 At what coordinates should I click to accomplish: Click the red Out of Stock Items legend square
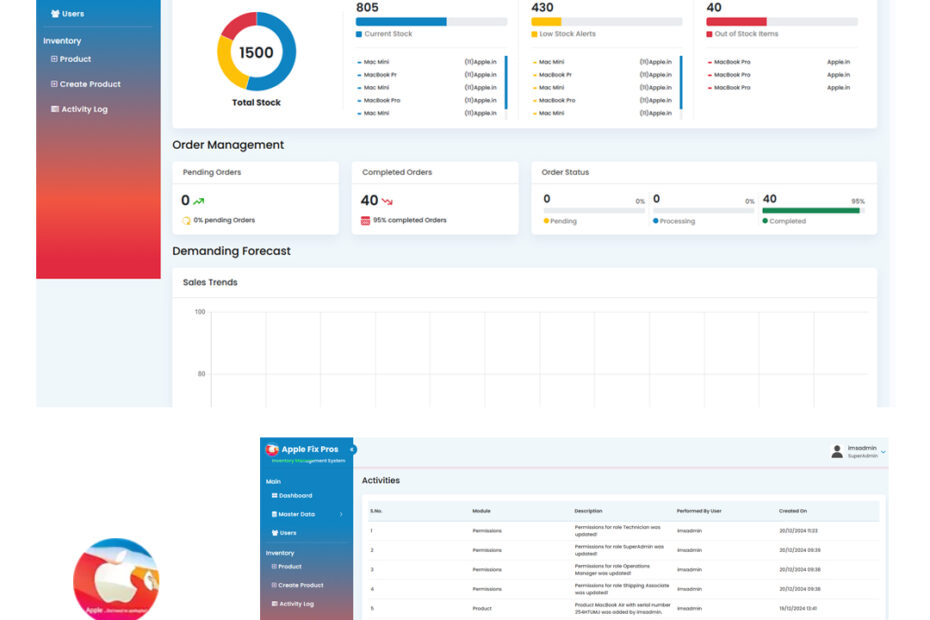click(709, 34)
